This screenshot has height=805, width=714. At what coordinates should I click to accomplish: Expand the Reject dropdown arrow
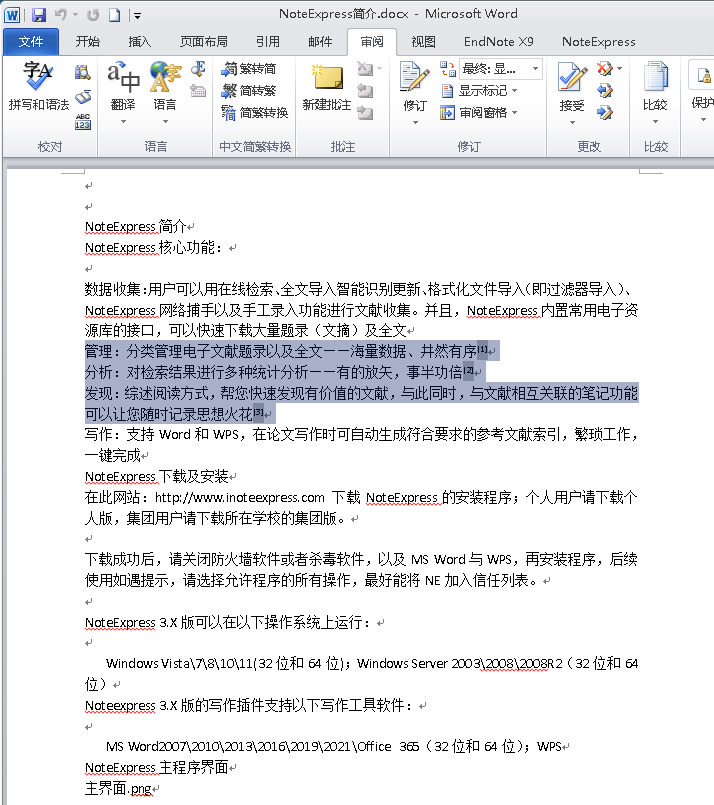pos(620,68)
